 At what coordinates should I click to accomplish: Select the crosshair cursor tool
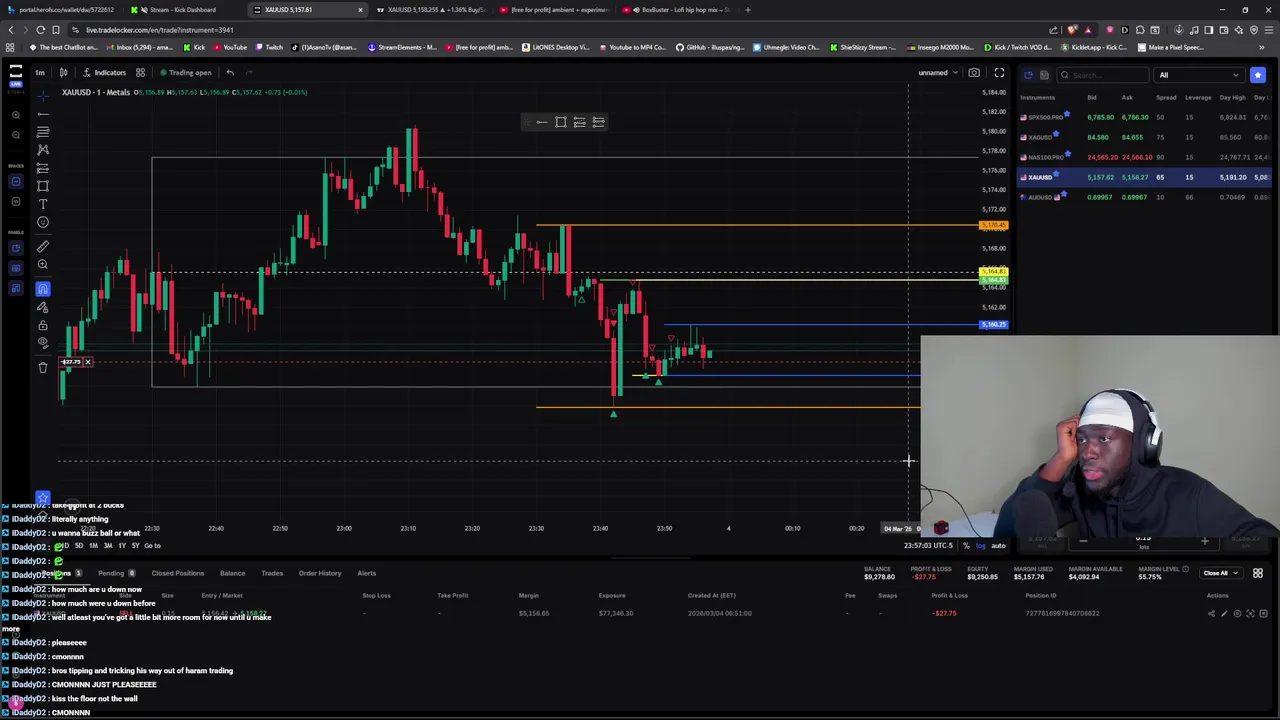click(x=43, y=96)
